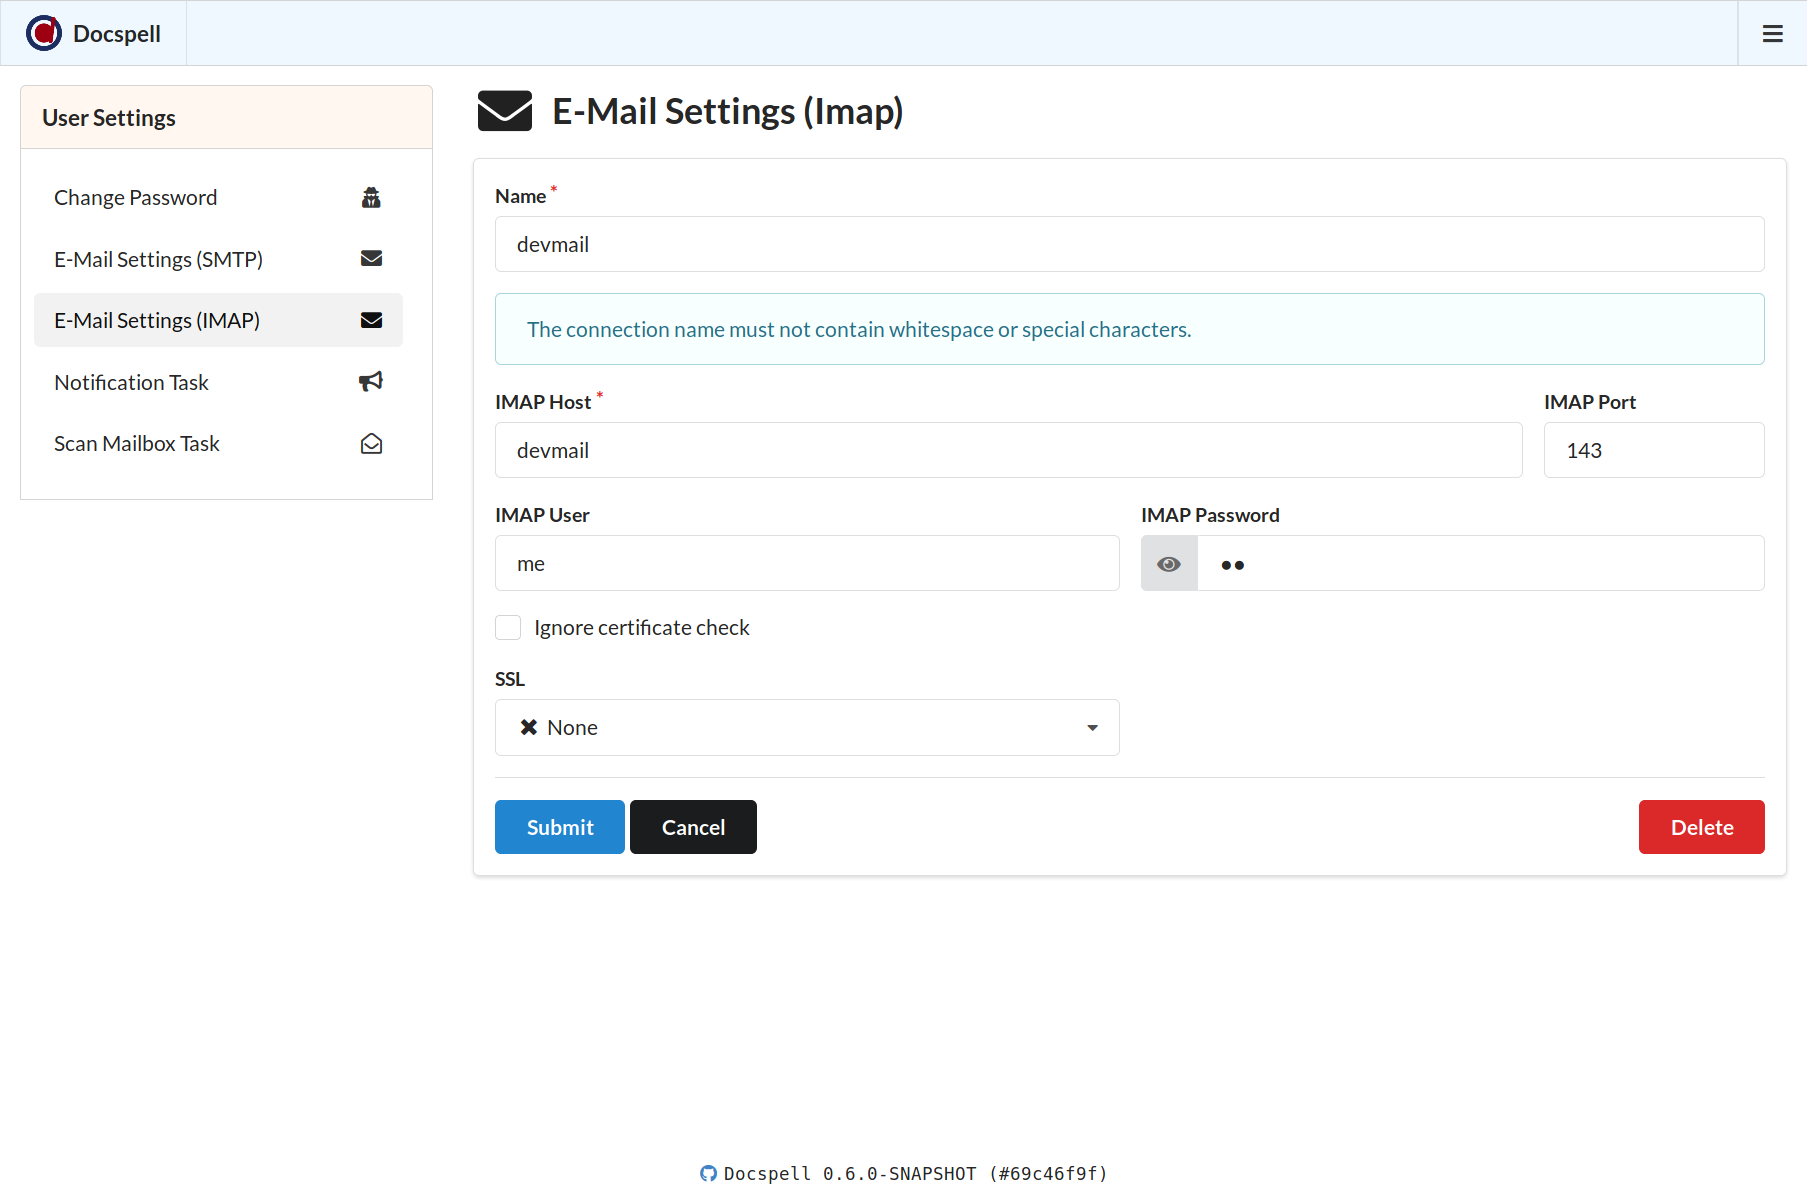Click into the IMAP Port field

coord(1653,451)
